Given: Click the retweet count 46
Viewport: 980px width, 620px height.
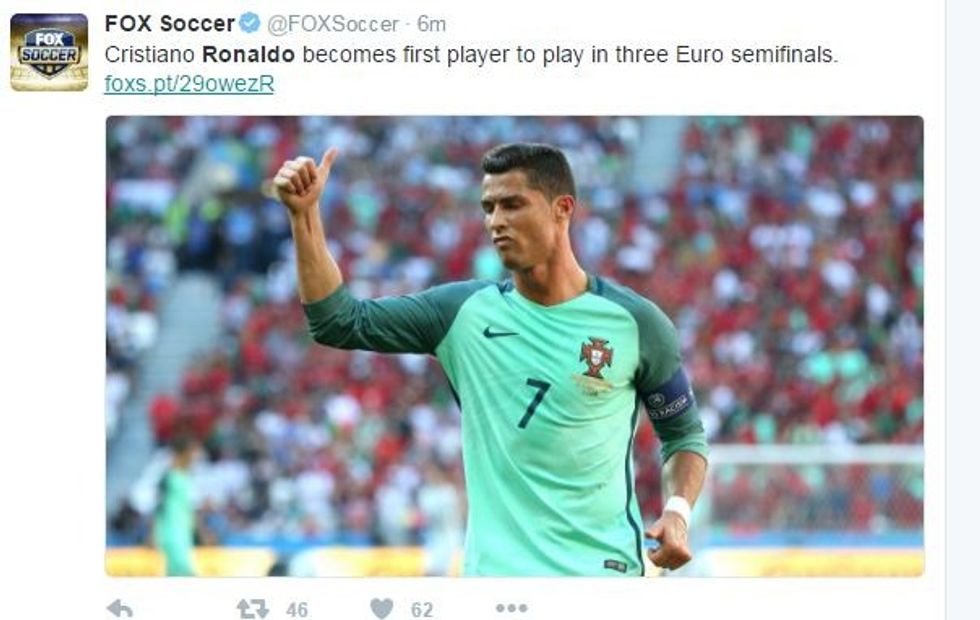Looking at the screenshot, I should pyautogui.click(x=297, y=609).
